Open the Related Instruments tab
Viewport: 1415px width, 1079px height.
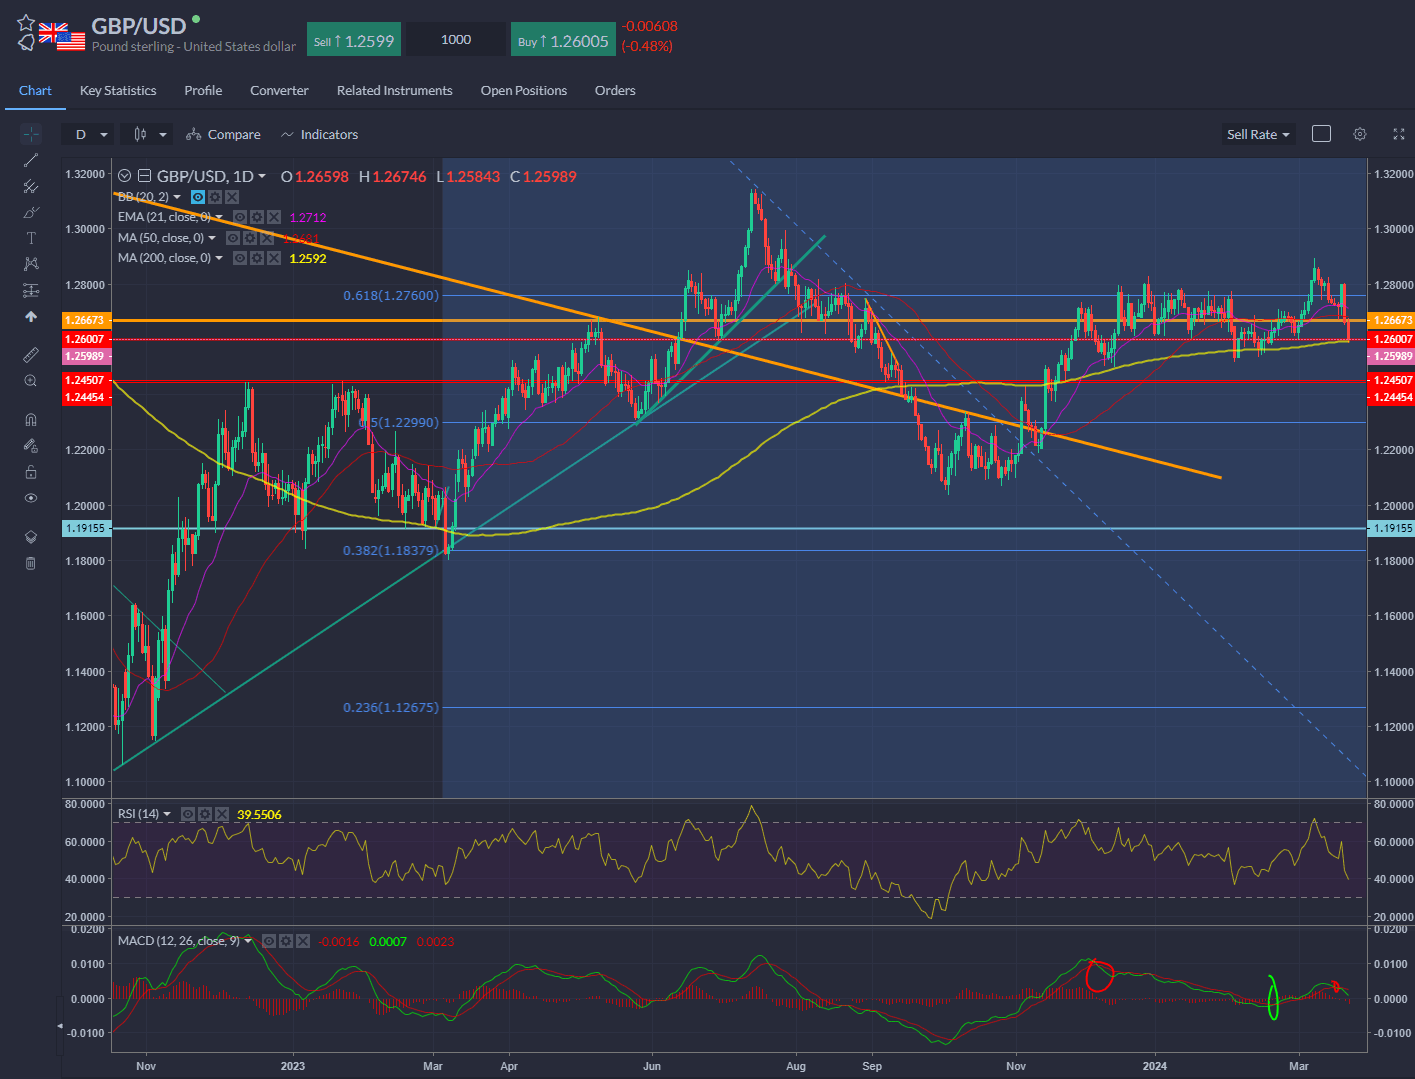tap(394, 90)
